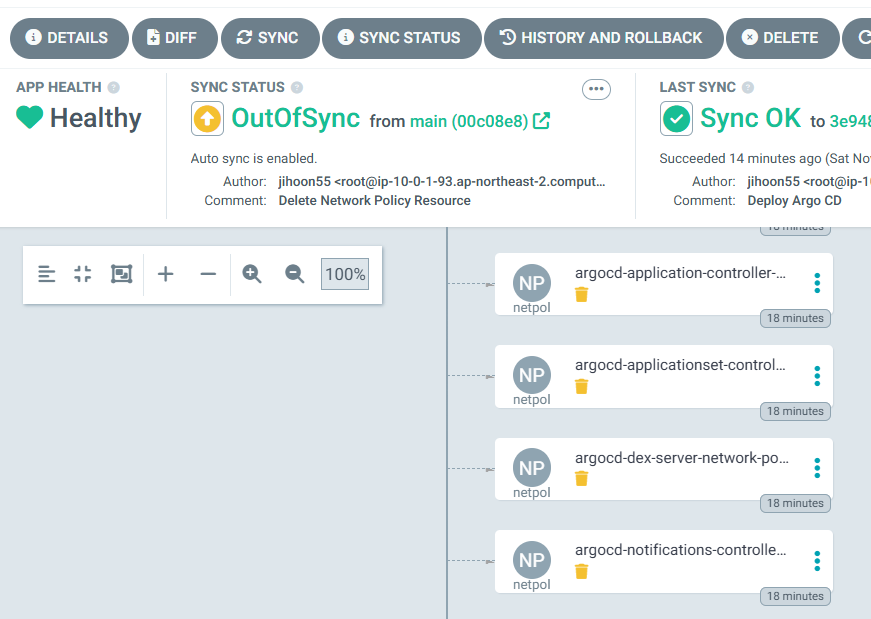
Task: Click the minus collapse-all icon
Action: pyautogui.click(x=208, y=274)
